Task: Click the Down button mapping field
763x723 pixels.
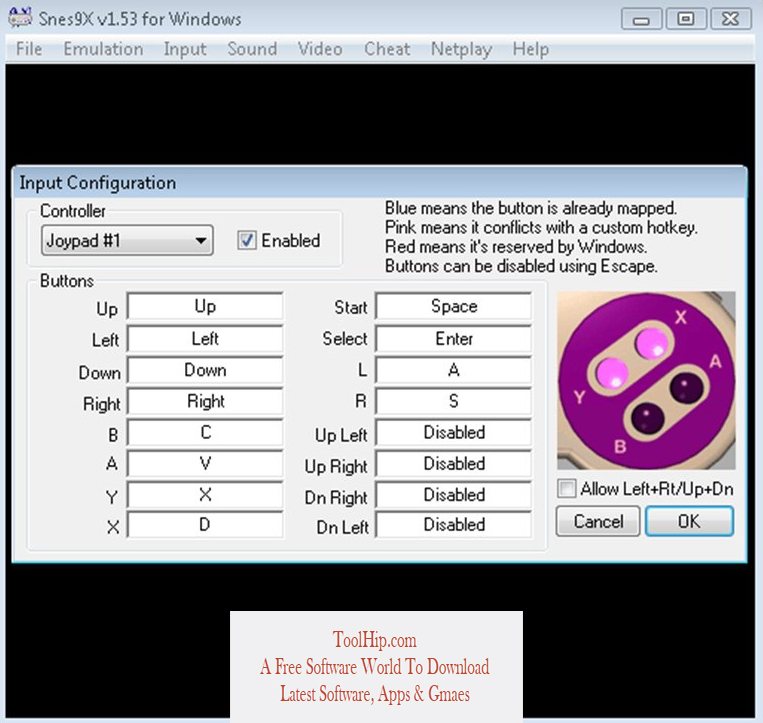Action: pyautogui.click(x=205, y=370)
